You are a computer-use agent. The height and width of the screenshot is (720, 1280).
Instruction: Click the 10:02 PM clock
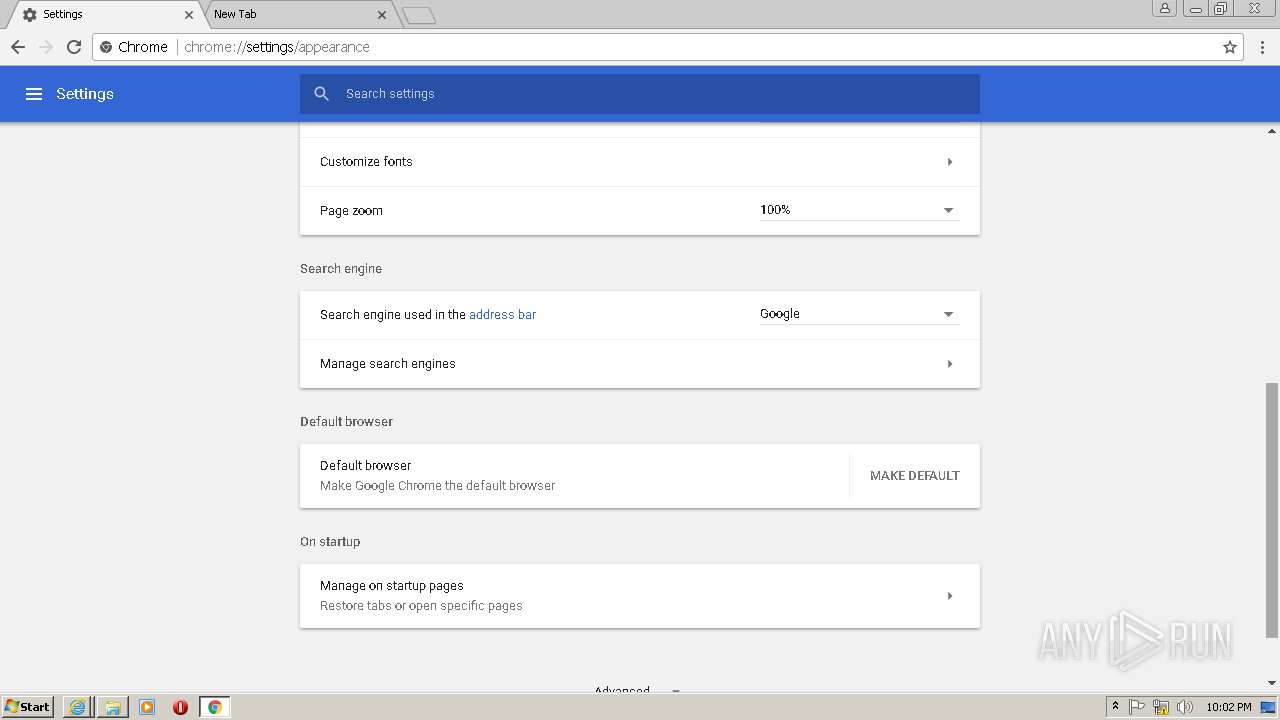1229,707
